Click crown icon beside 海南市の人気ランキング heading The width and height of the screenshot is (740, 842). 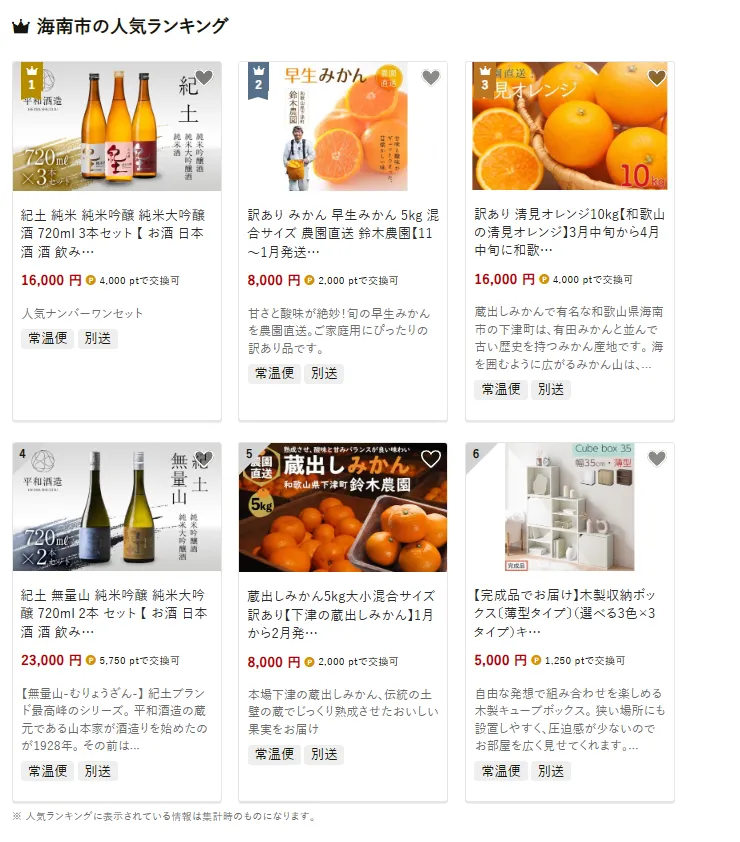coord(20,26)
